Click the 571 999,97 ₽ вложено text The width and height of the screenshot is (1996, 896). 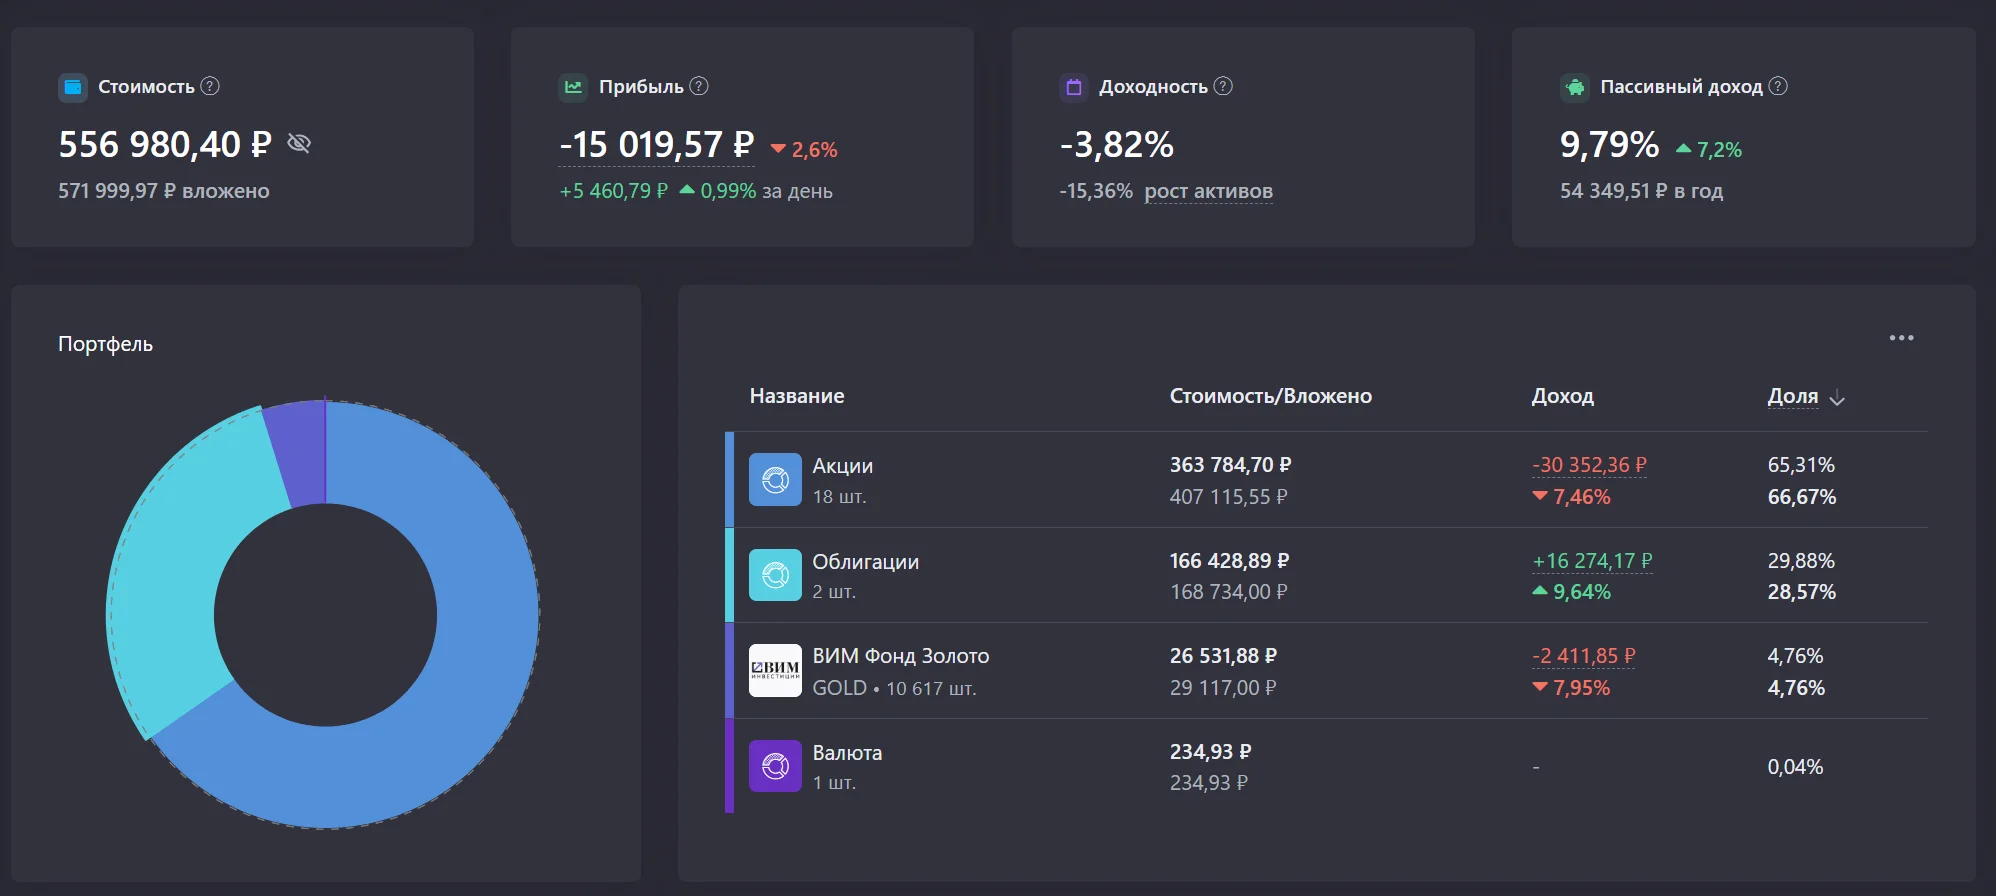(164, 191)
